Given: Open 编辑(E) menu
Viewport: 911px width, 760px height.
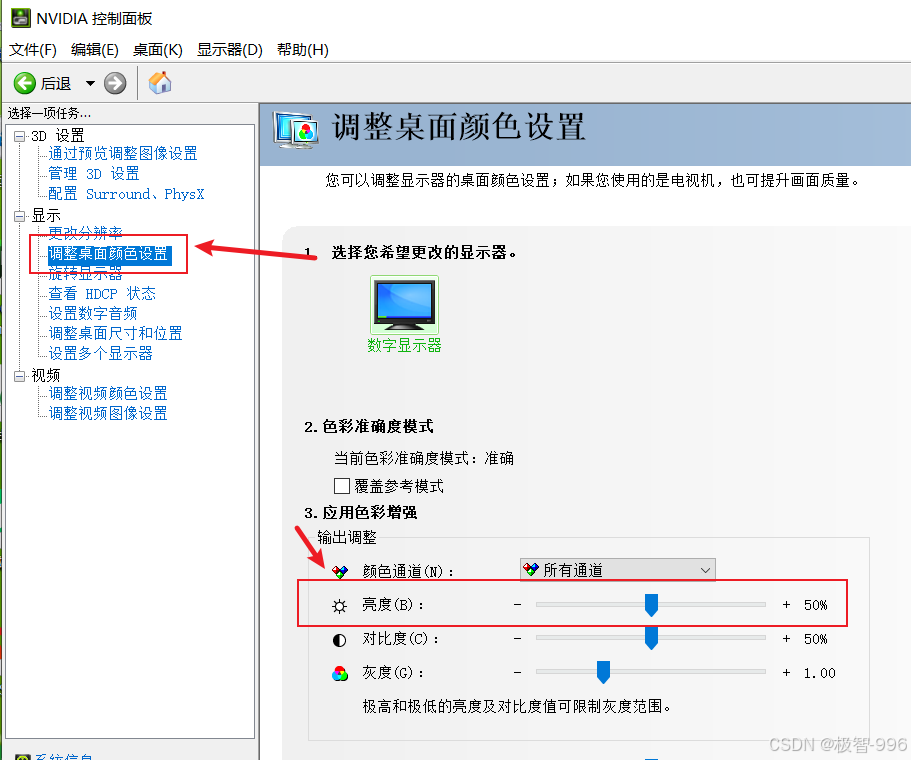Looking at the screenshot, I should click(94, 50).
